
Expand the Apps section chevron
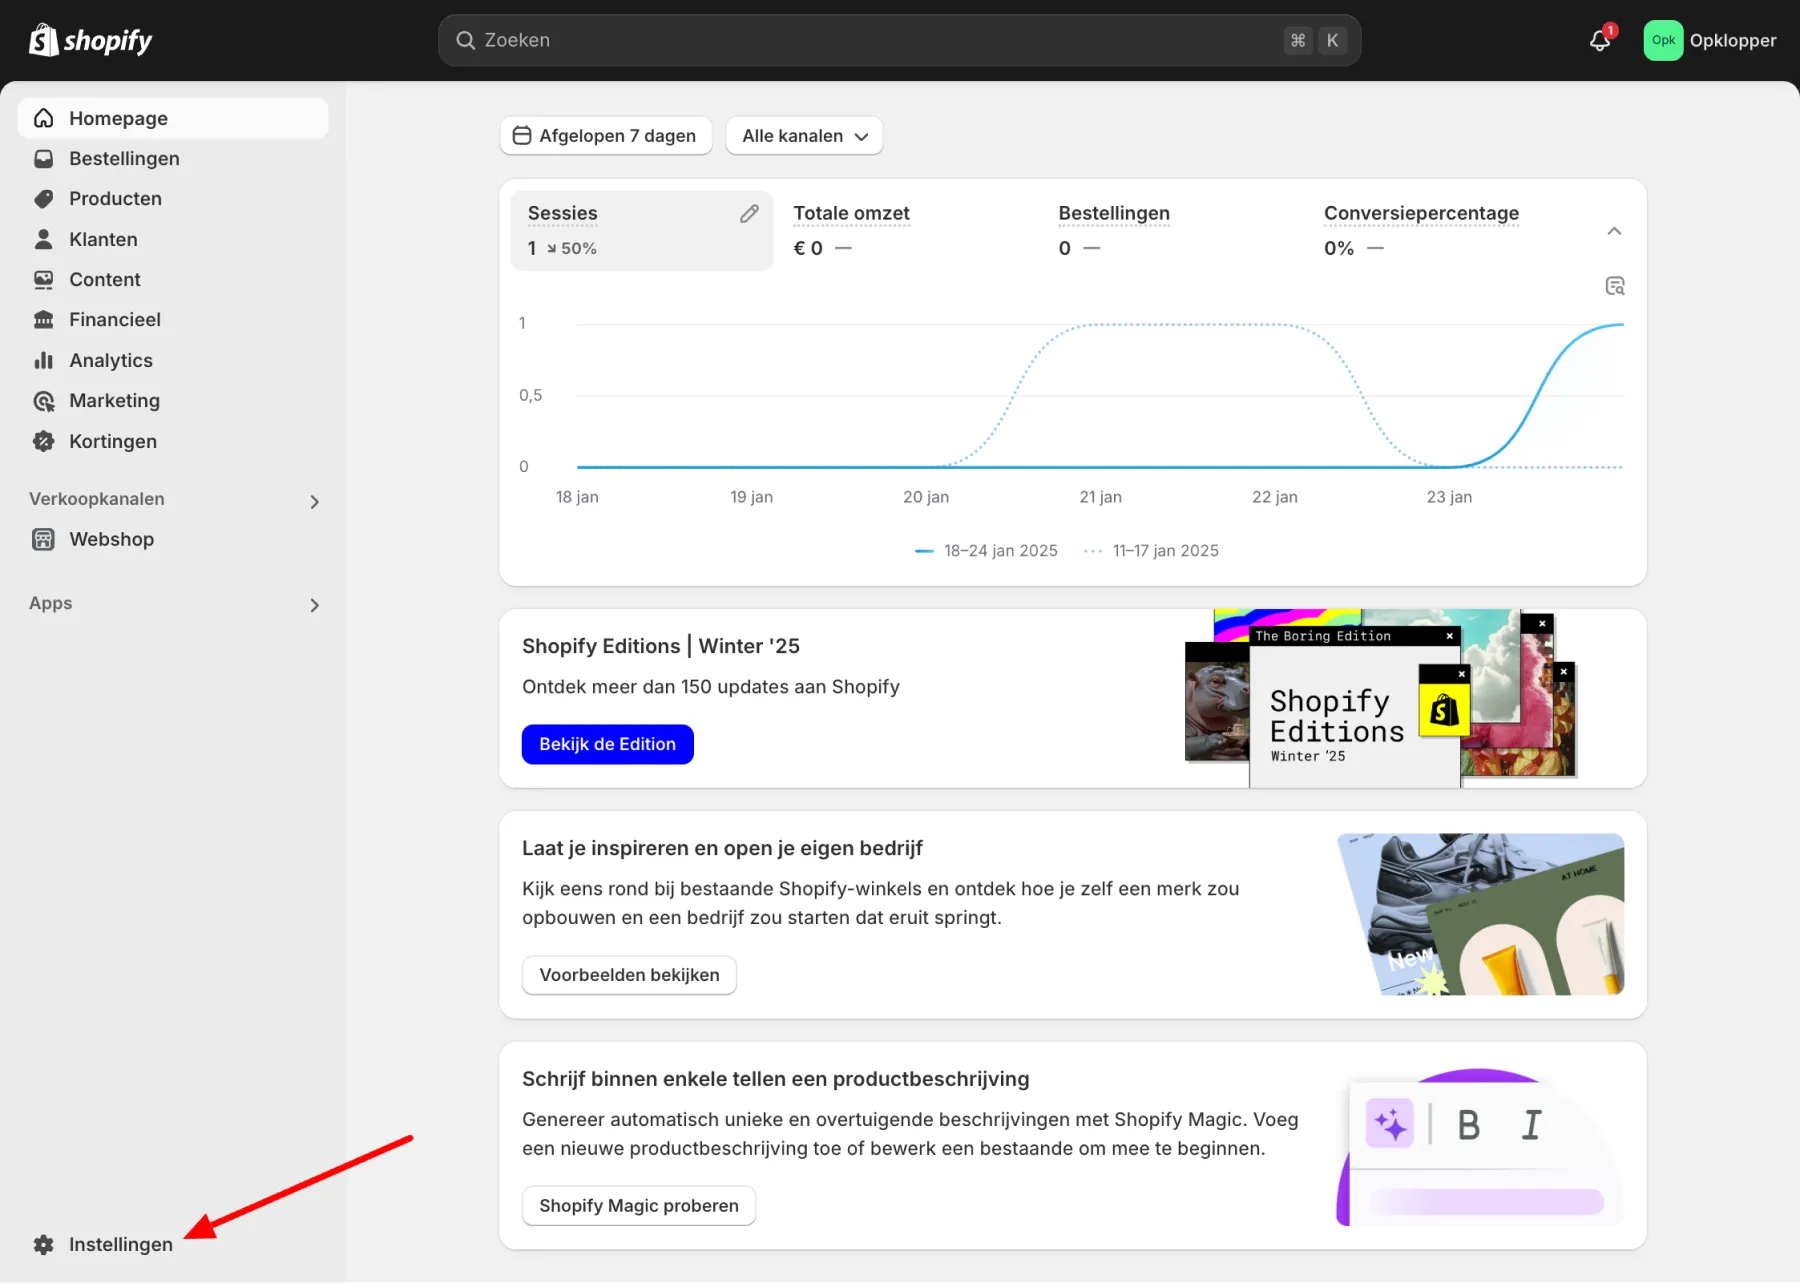tap(314, 605)
